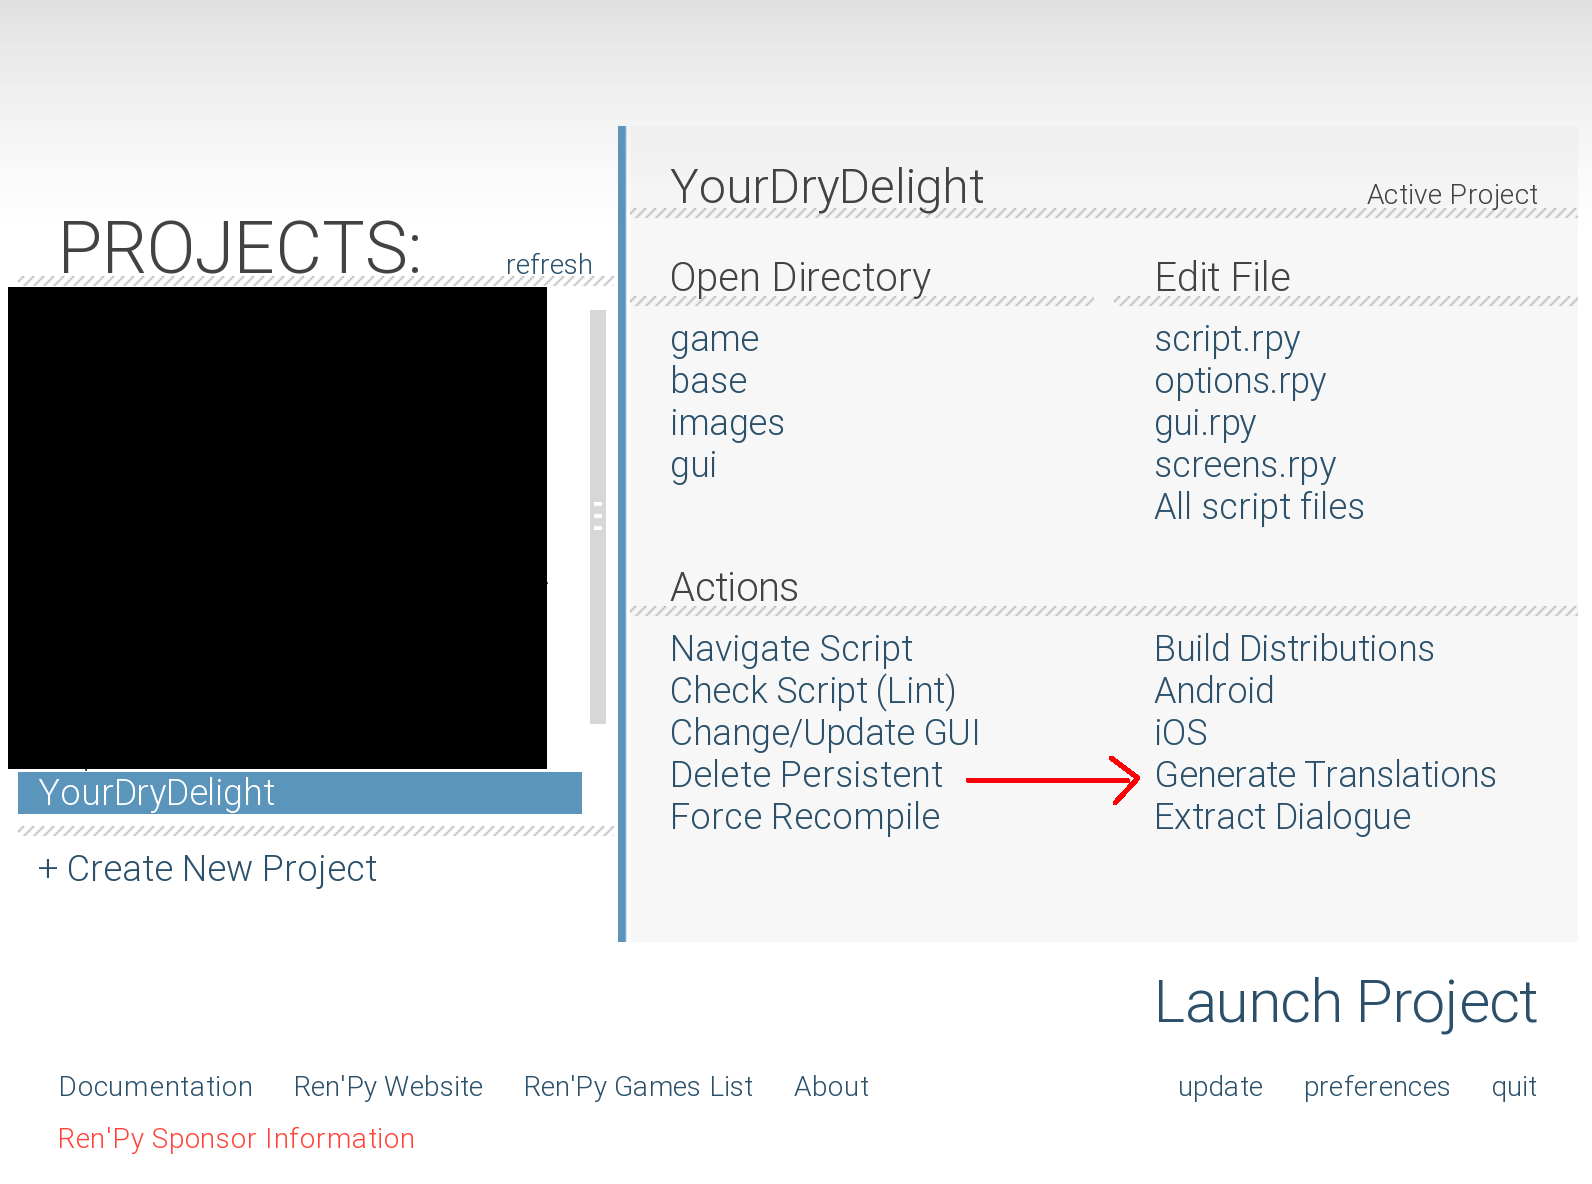Click quit to exit the launcher

click(x=1513, y=1087)
